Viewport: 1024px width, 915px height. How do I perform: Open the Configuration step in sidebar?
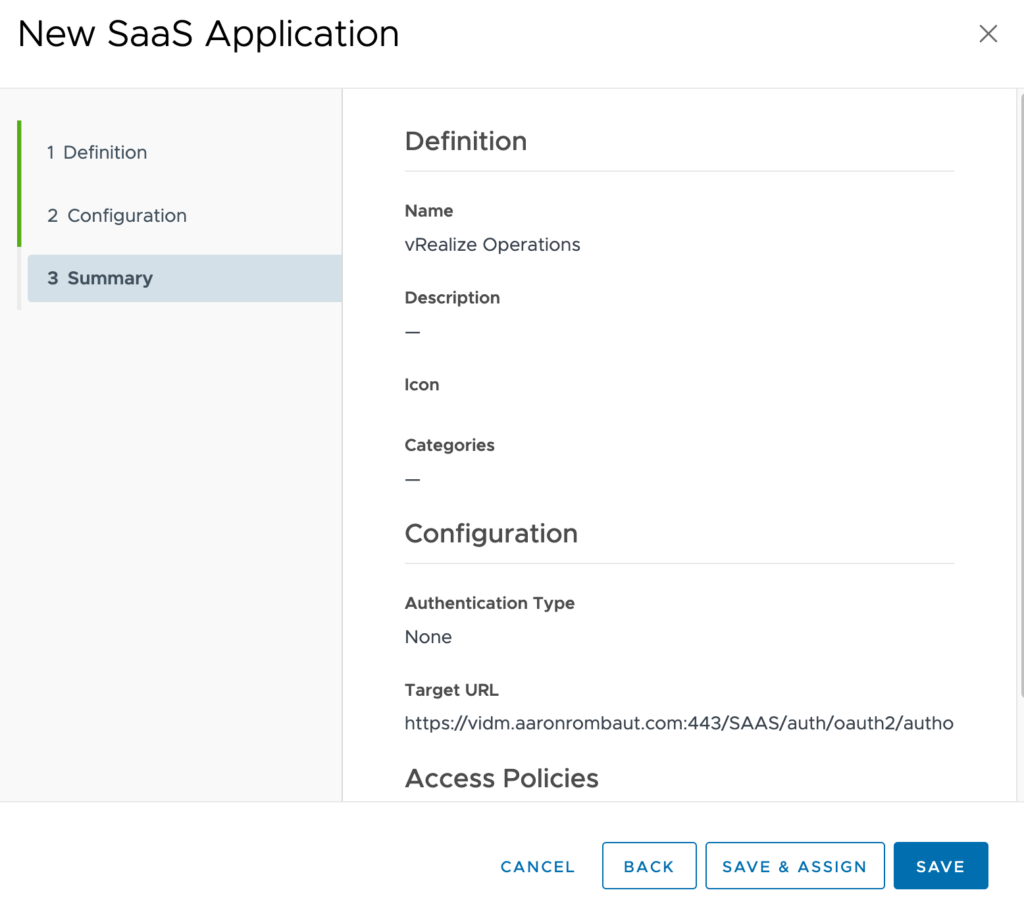click(117, 215)
